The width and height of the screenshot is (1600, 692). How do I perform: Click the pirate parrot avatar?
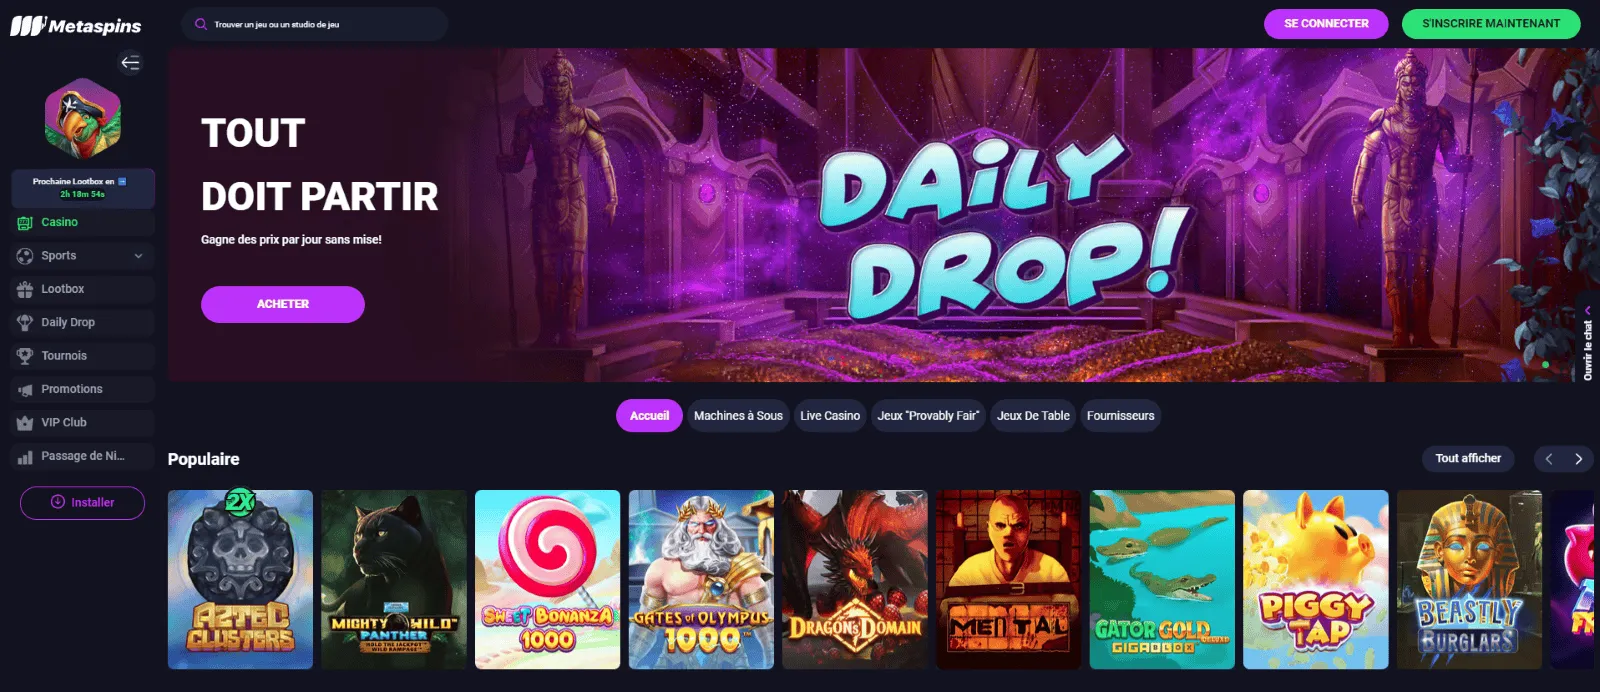click(83, 119)
